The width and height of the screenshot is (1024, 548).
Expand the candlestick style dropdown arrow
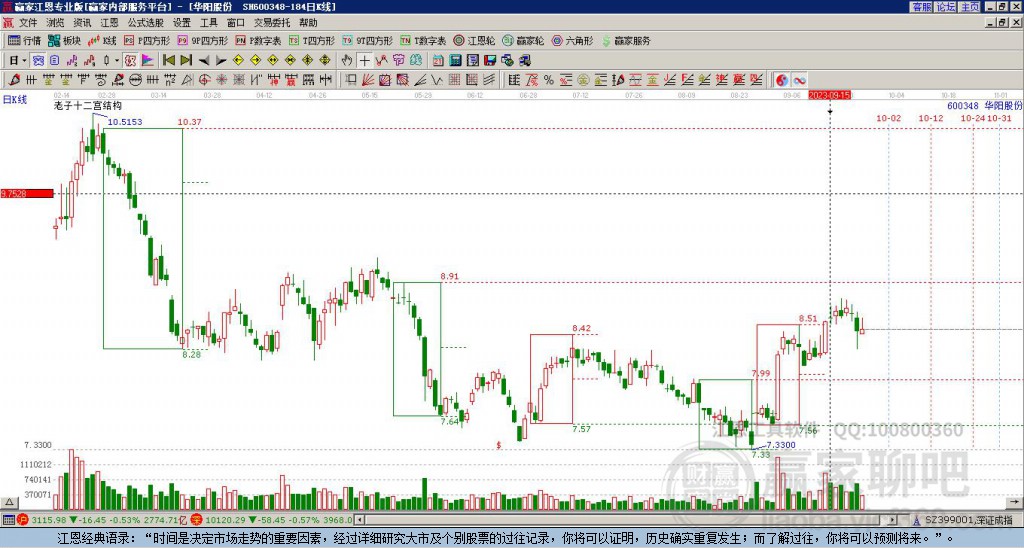pyautogui.click(x=116, y=61)
